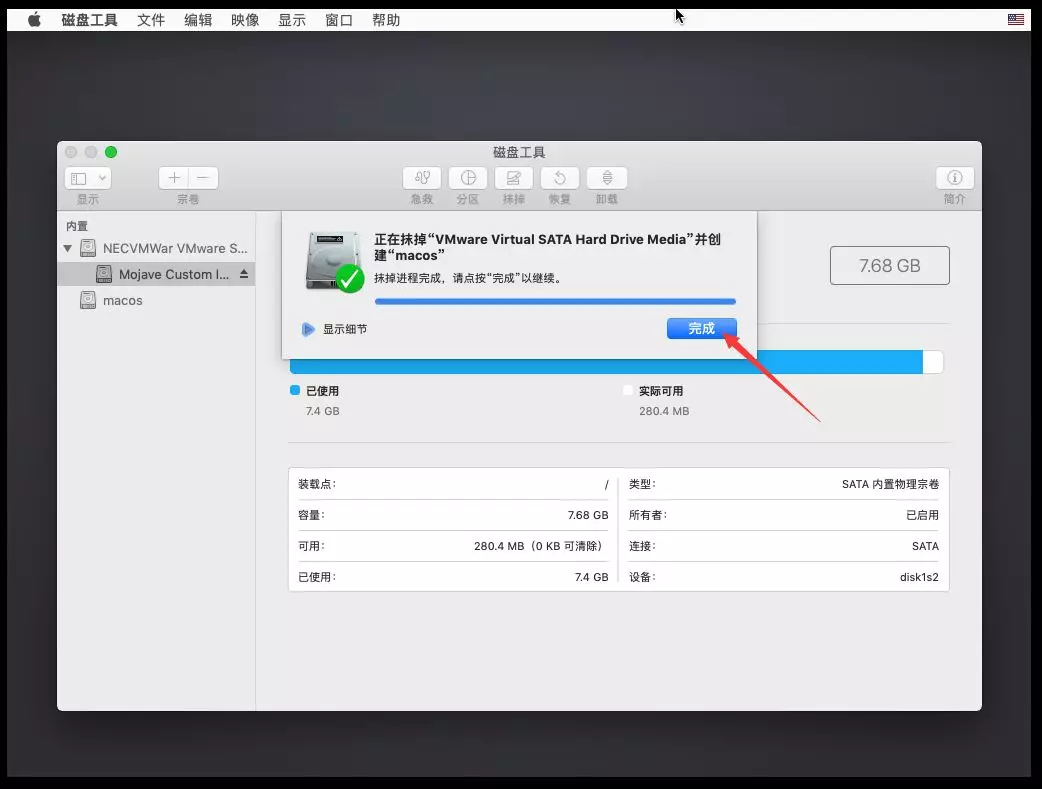Viewport: 1042px width, 789px height.
Task: Click the add volume plus button
Action: pos(174,177)
